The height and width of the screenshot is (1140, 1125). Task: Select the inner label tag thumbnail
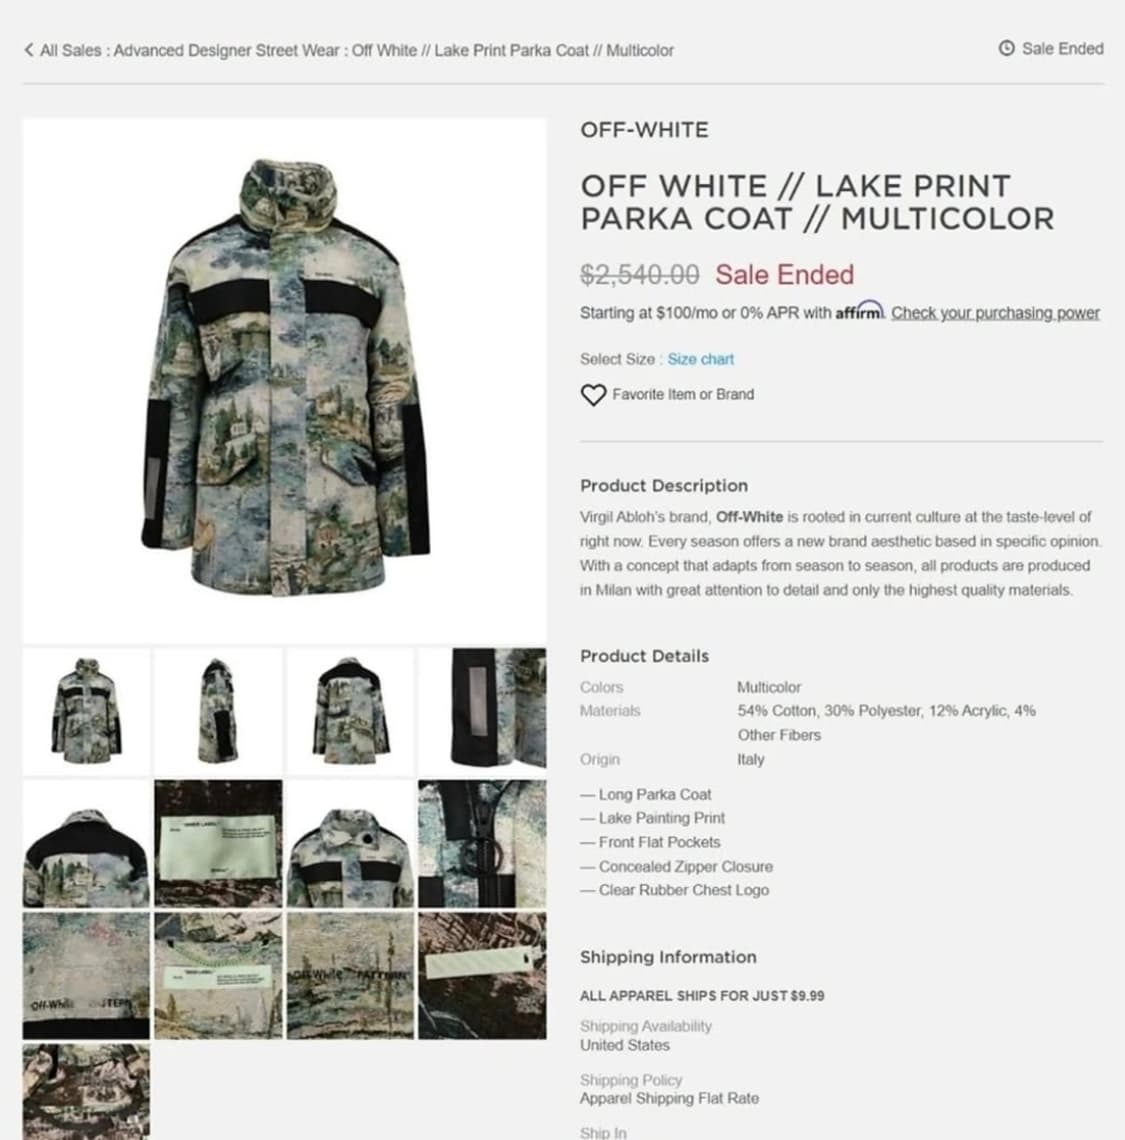point(218,844)
